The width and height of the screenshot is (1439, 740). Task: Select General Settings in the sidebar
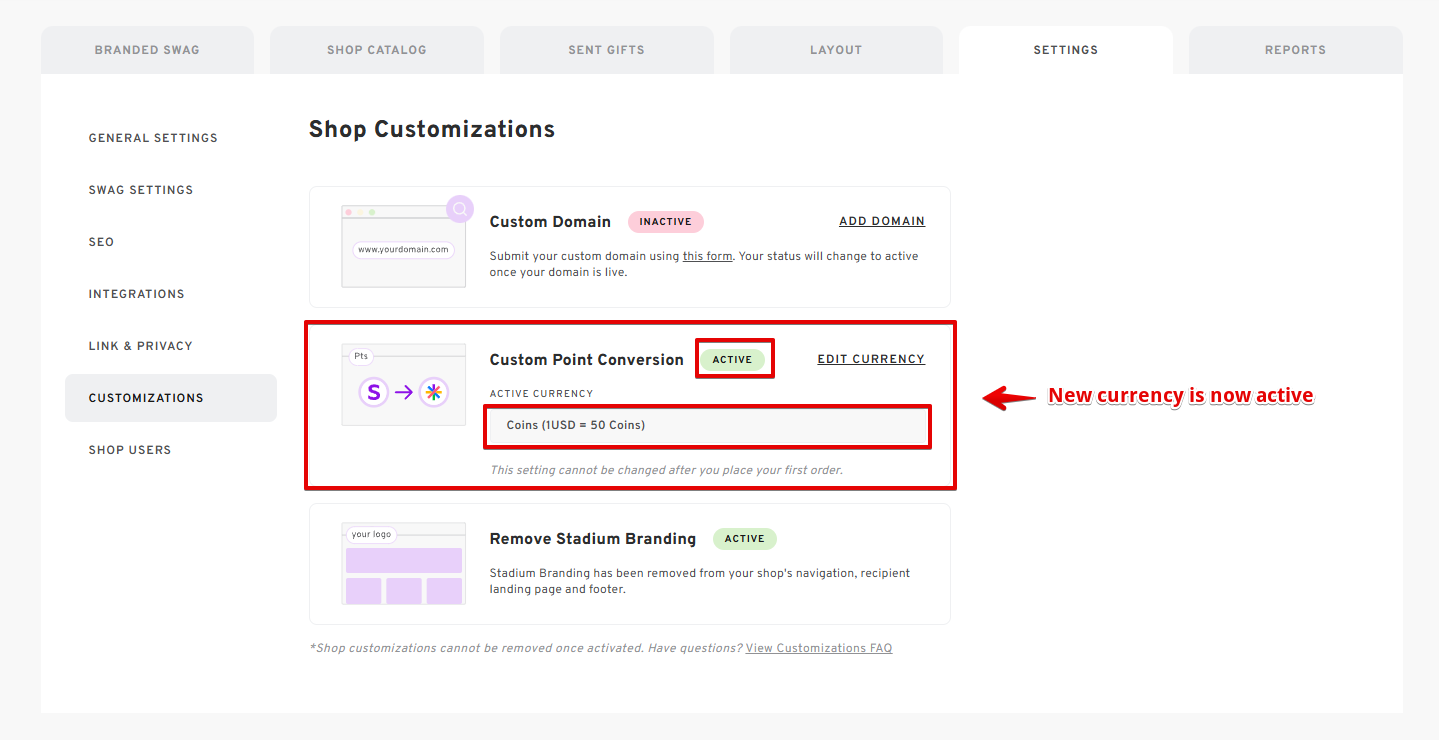[153, 138]
